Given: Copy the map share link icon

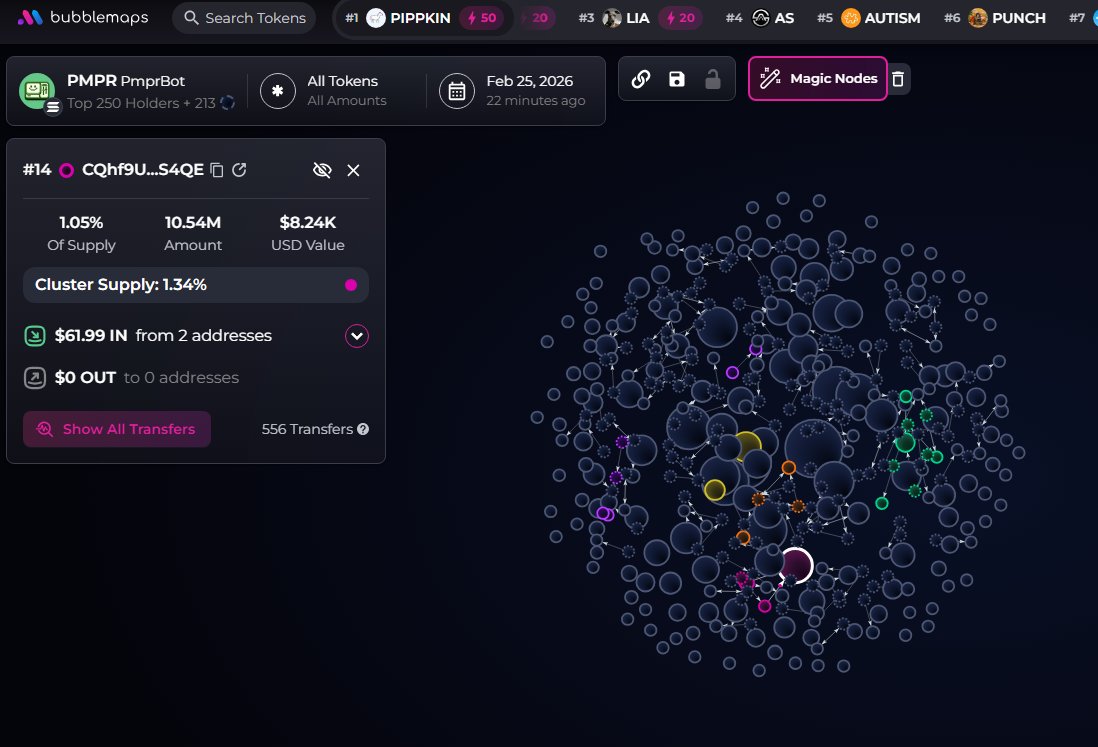Looking at the screenshot, I should [x=641, y=78].
